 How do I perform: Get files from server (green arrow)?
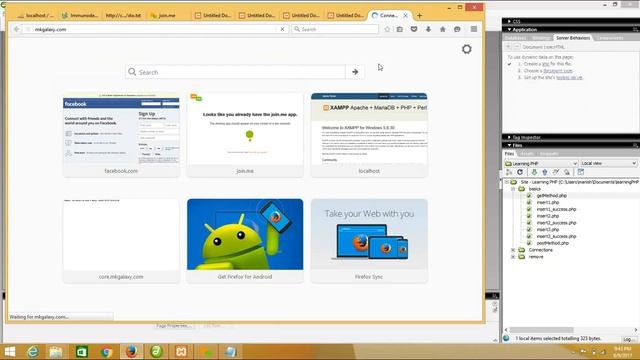(x=534, y=172)
